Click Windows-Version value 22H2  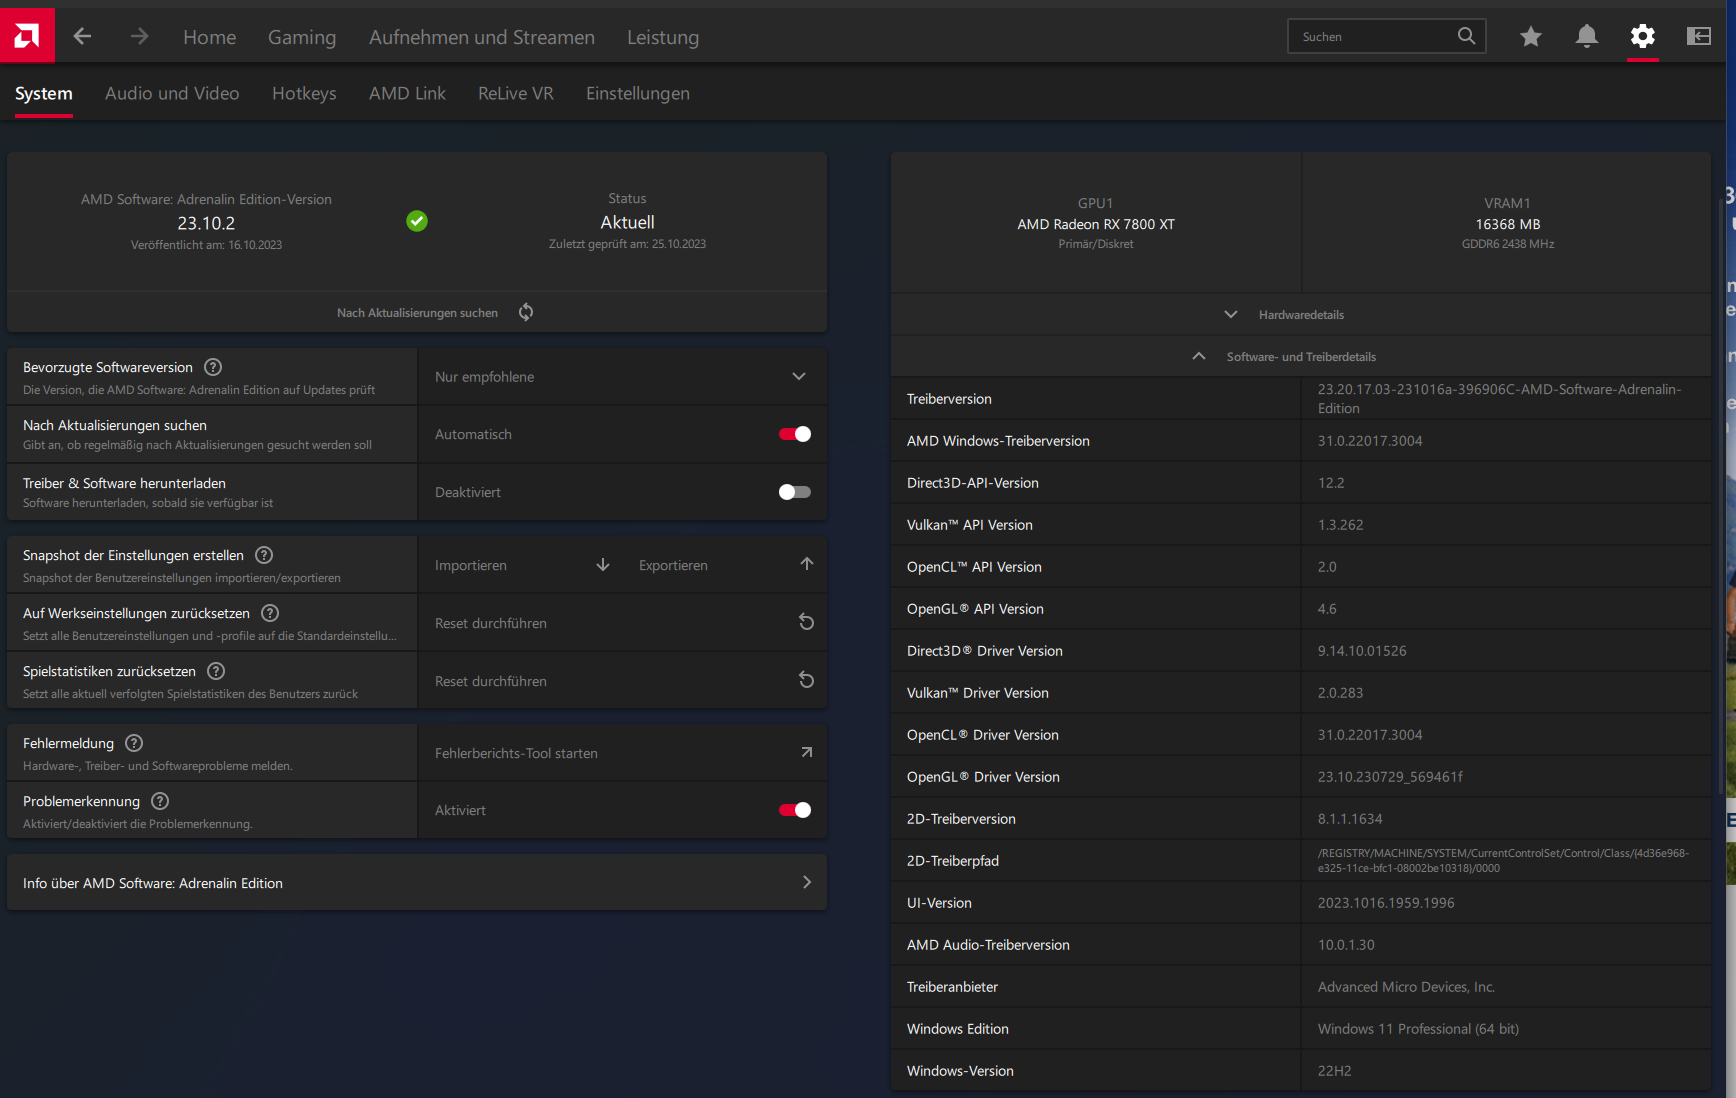coord(1334,1070)
